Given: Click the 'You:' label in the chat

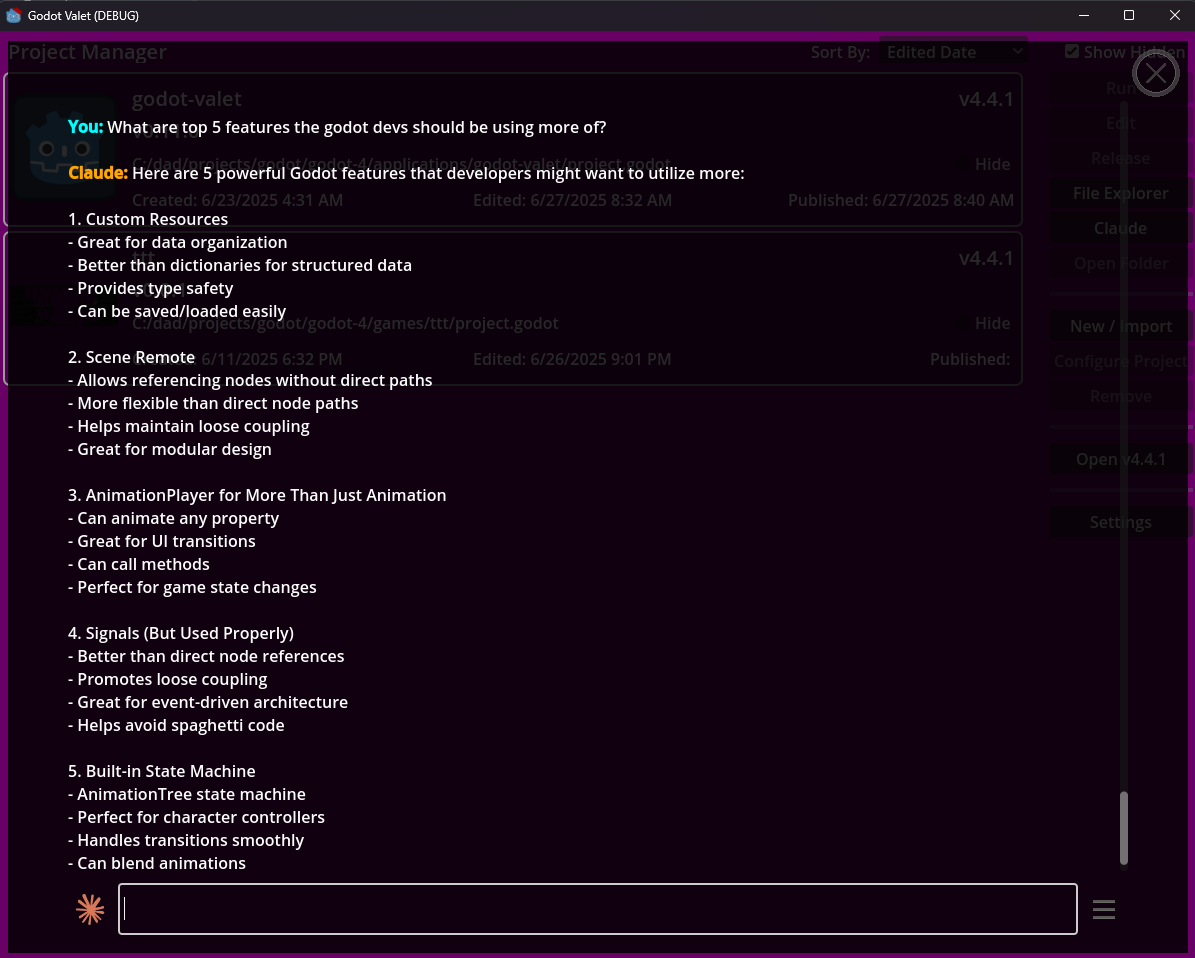Looking at the screenshot, I should coord(85,127).
